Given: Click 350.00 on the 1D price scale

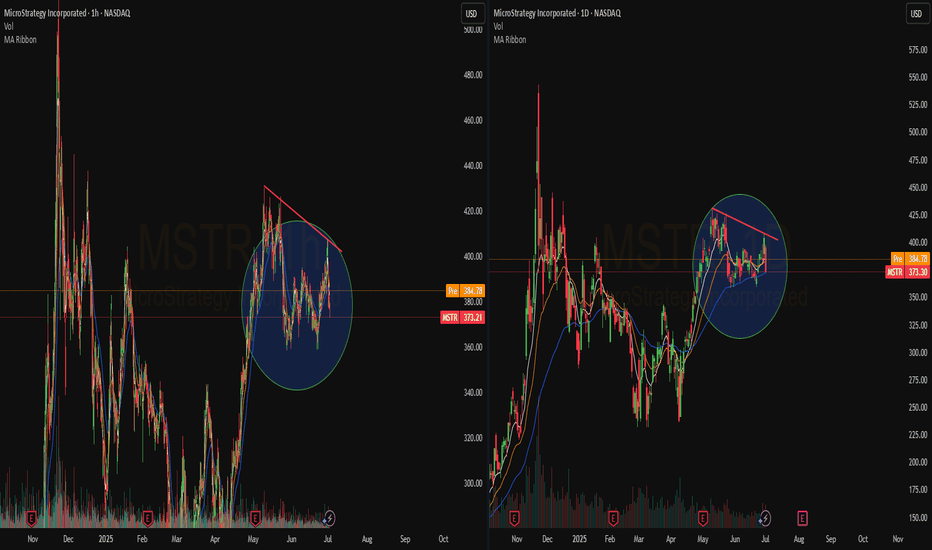Looking at the screenshot, I should 918,297.
